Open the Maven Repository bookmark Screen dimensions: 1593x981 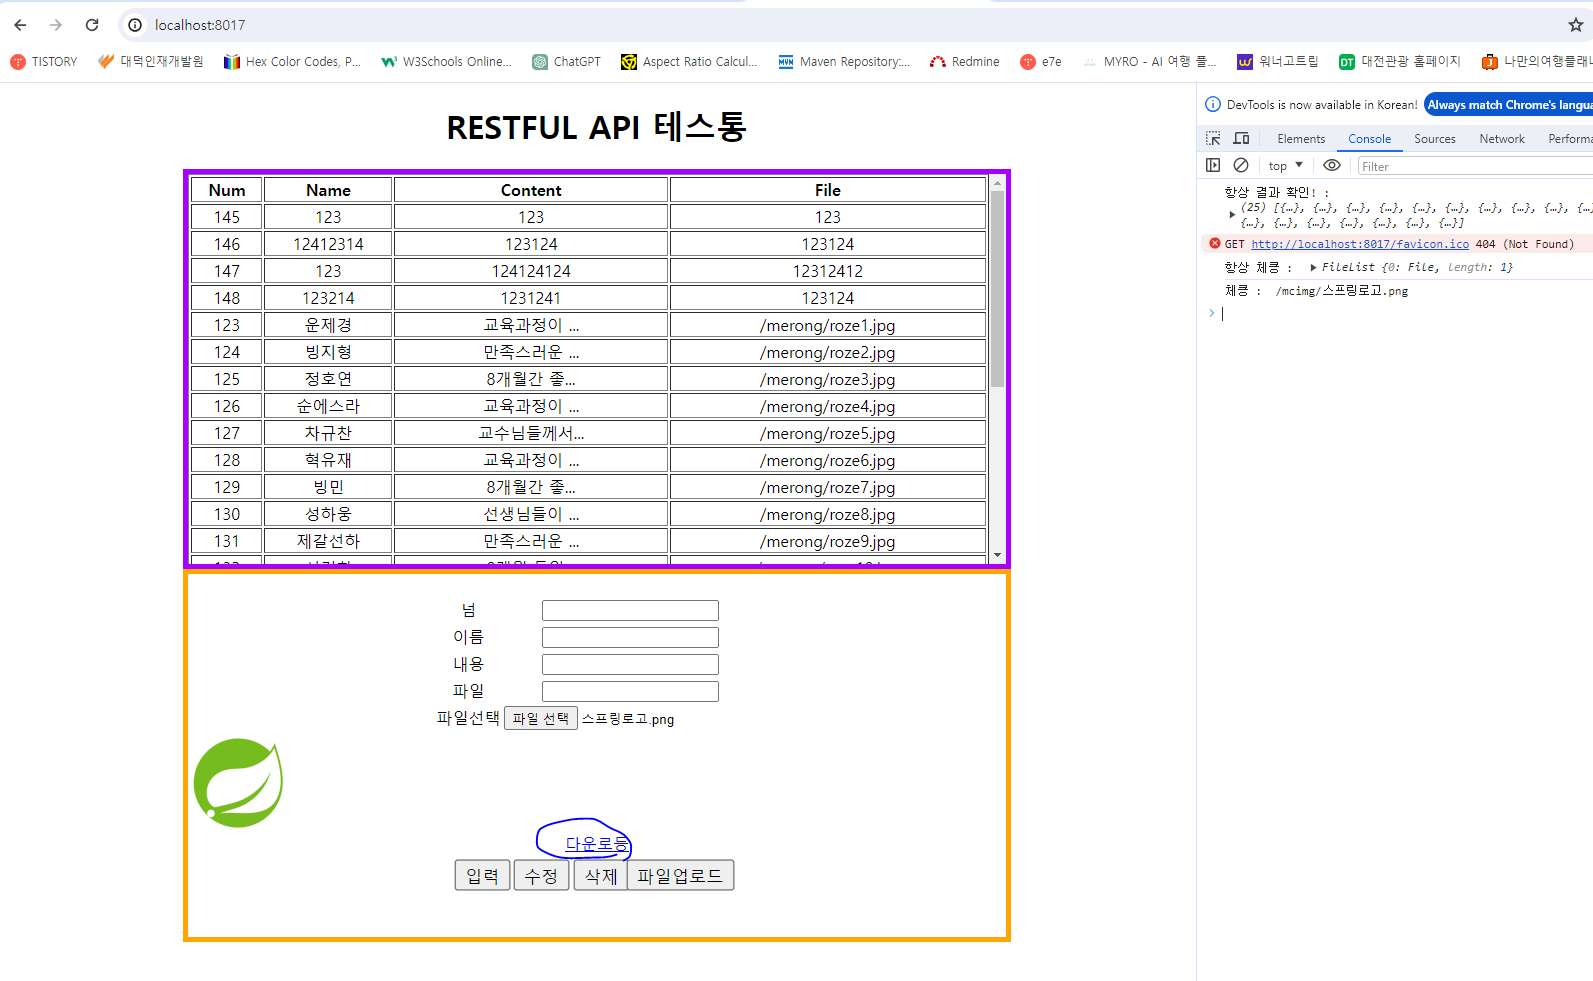844,62
